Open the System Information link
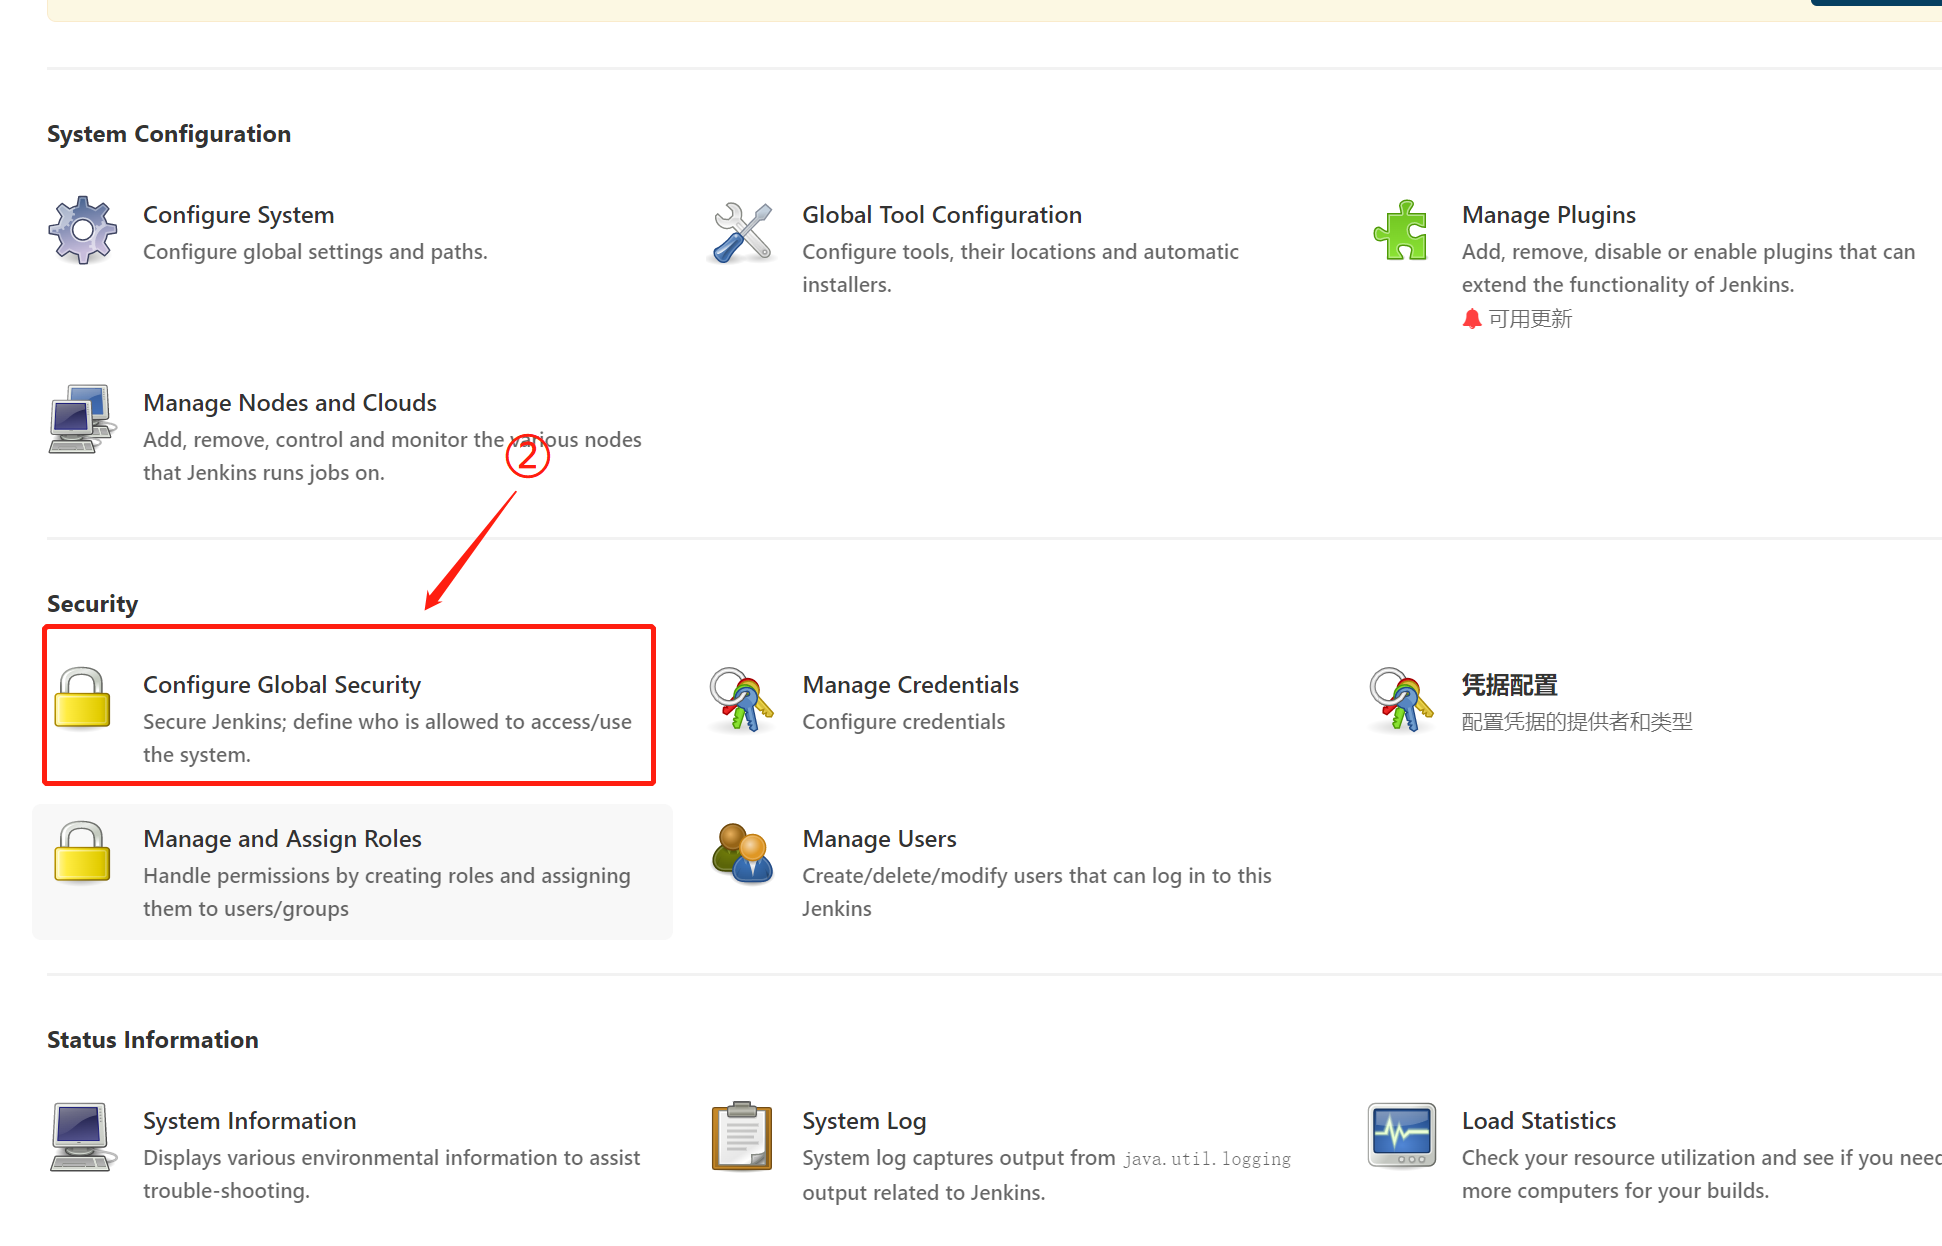1942x1246 pixels. click(249, 1121)
